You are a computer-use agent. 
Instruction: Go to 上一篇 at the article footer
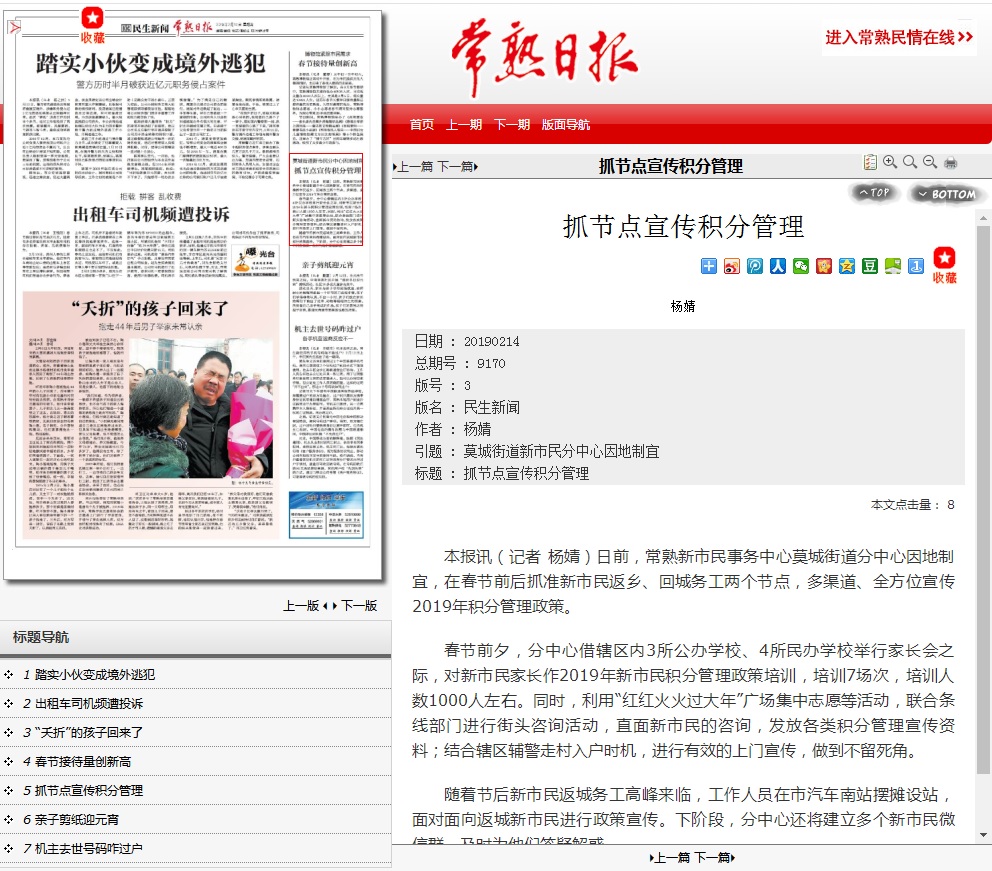click(670, 858)
